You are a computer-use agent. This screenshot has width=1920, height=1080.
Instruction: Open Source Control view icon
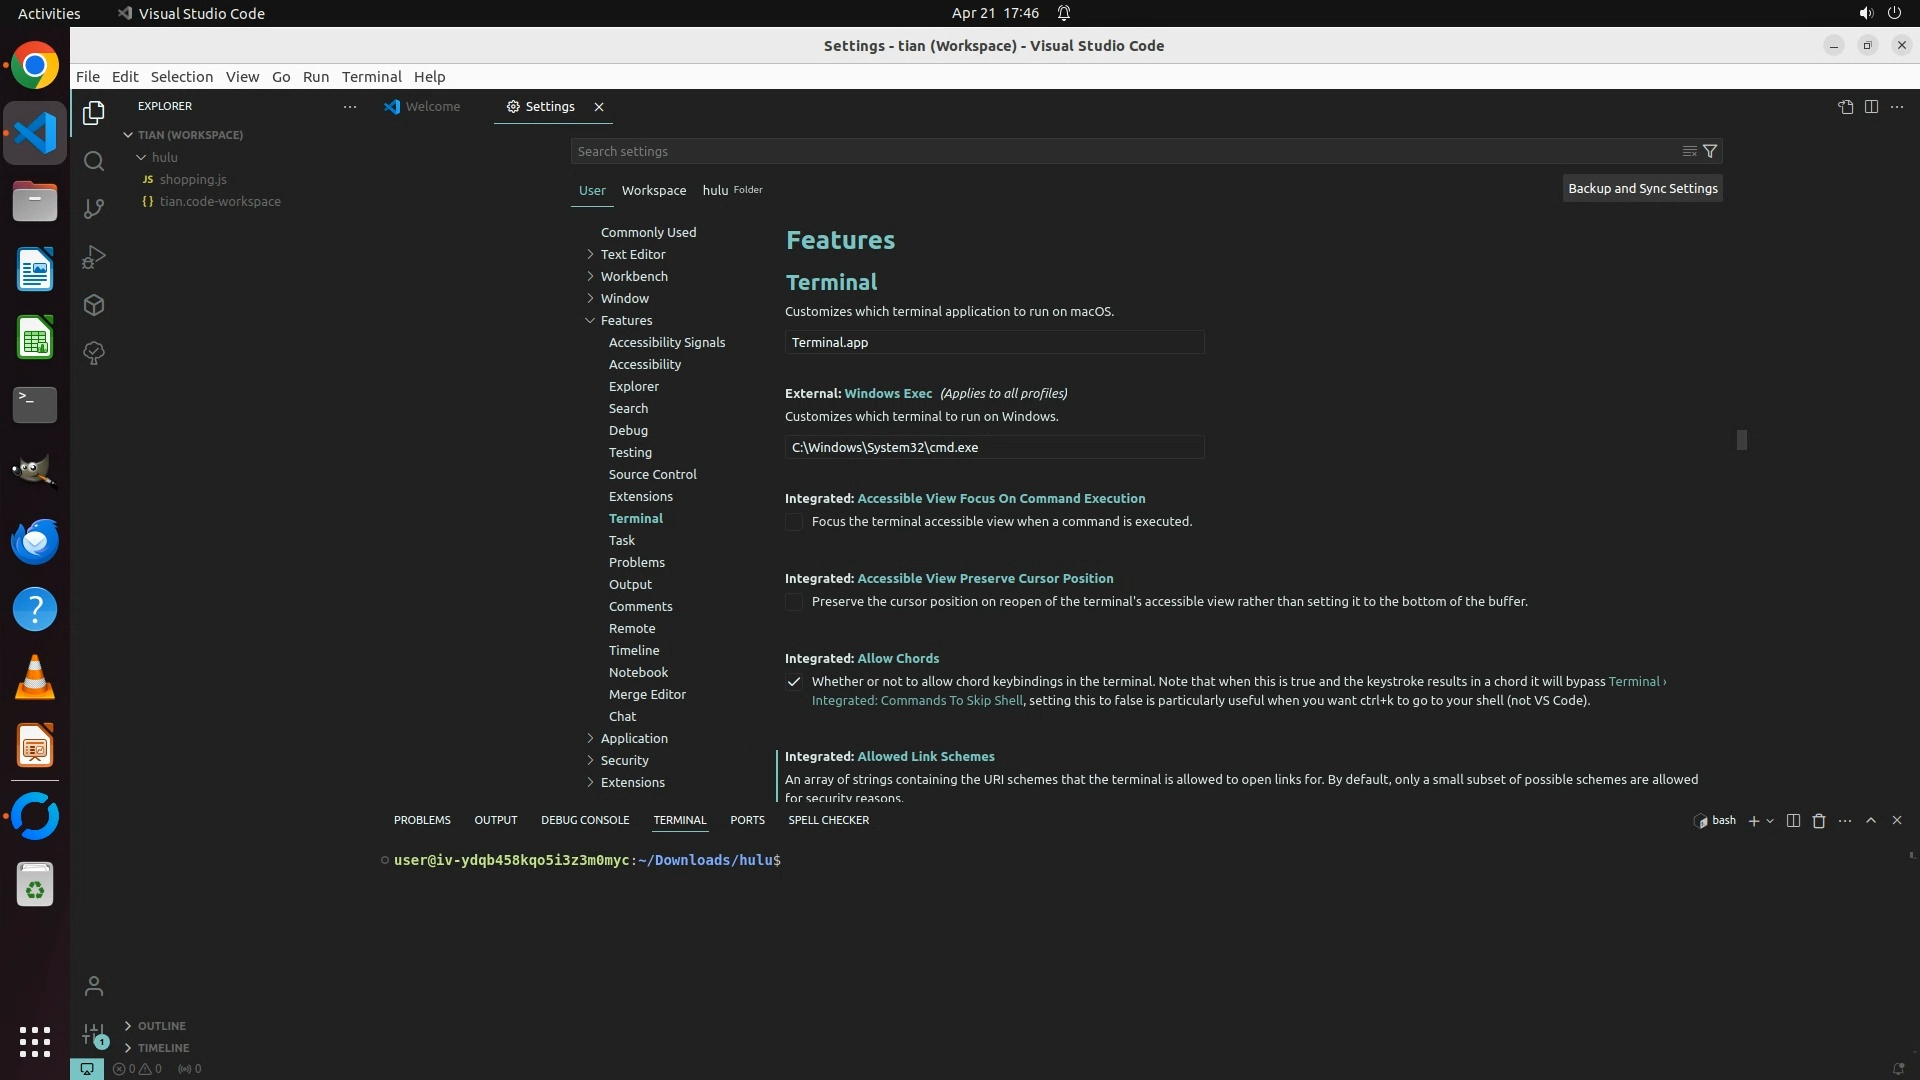(x=94, y=209)
